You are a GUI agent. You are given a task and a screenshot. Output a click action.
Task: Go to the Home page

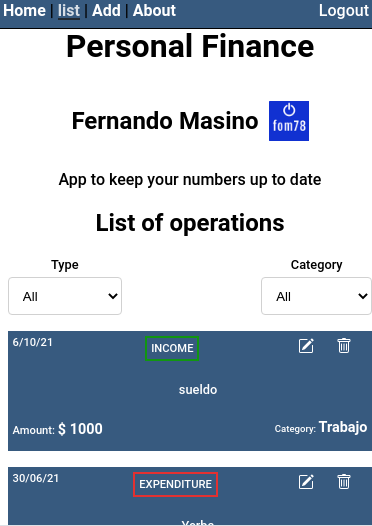[24, 10]
